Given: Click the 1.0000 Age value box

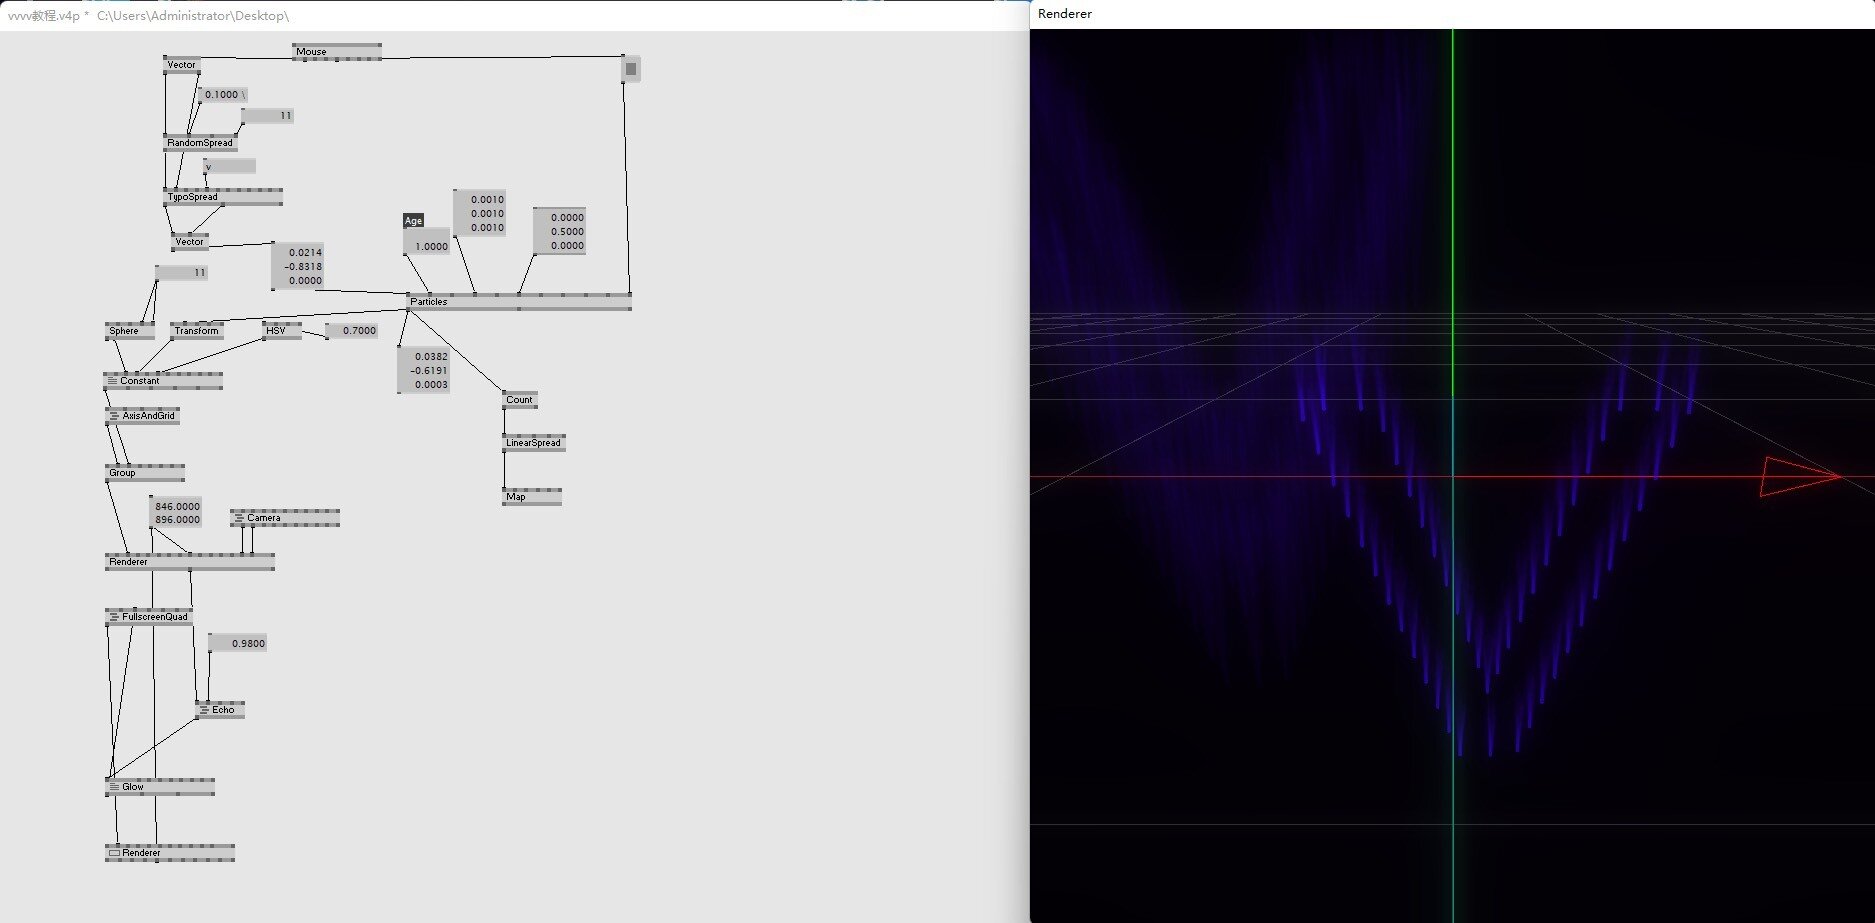Looking at the screenshot, I should (426, 241).
